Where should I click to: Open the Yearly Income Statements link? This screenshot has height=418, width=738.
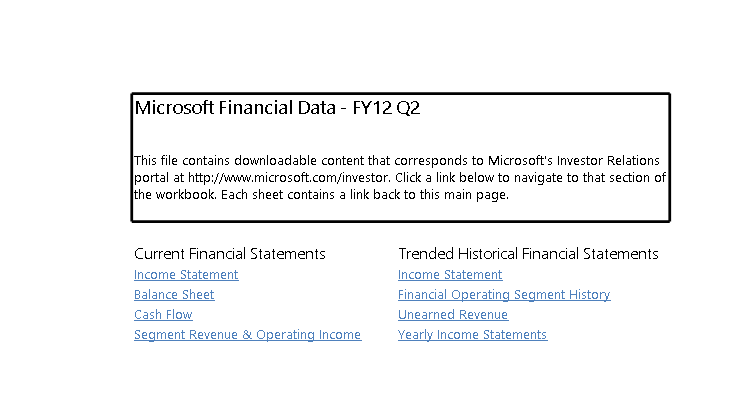(473, 335)
